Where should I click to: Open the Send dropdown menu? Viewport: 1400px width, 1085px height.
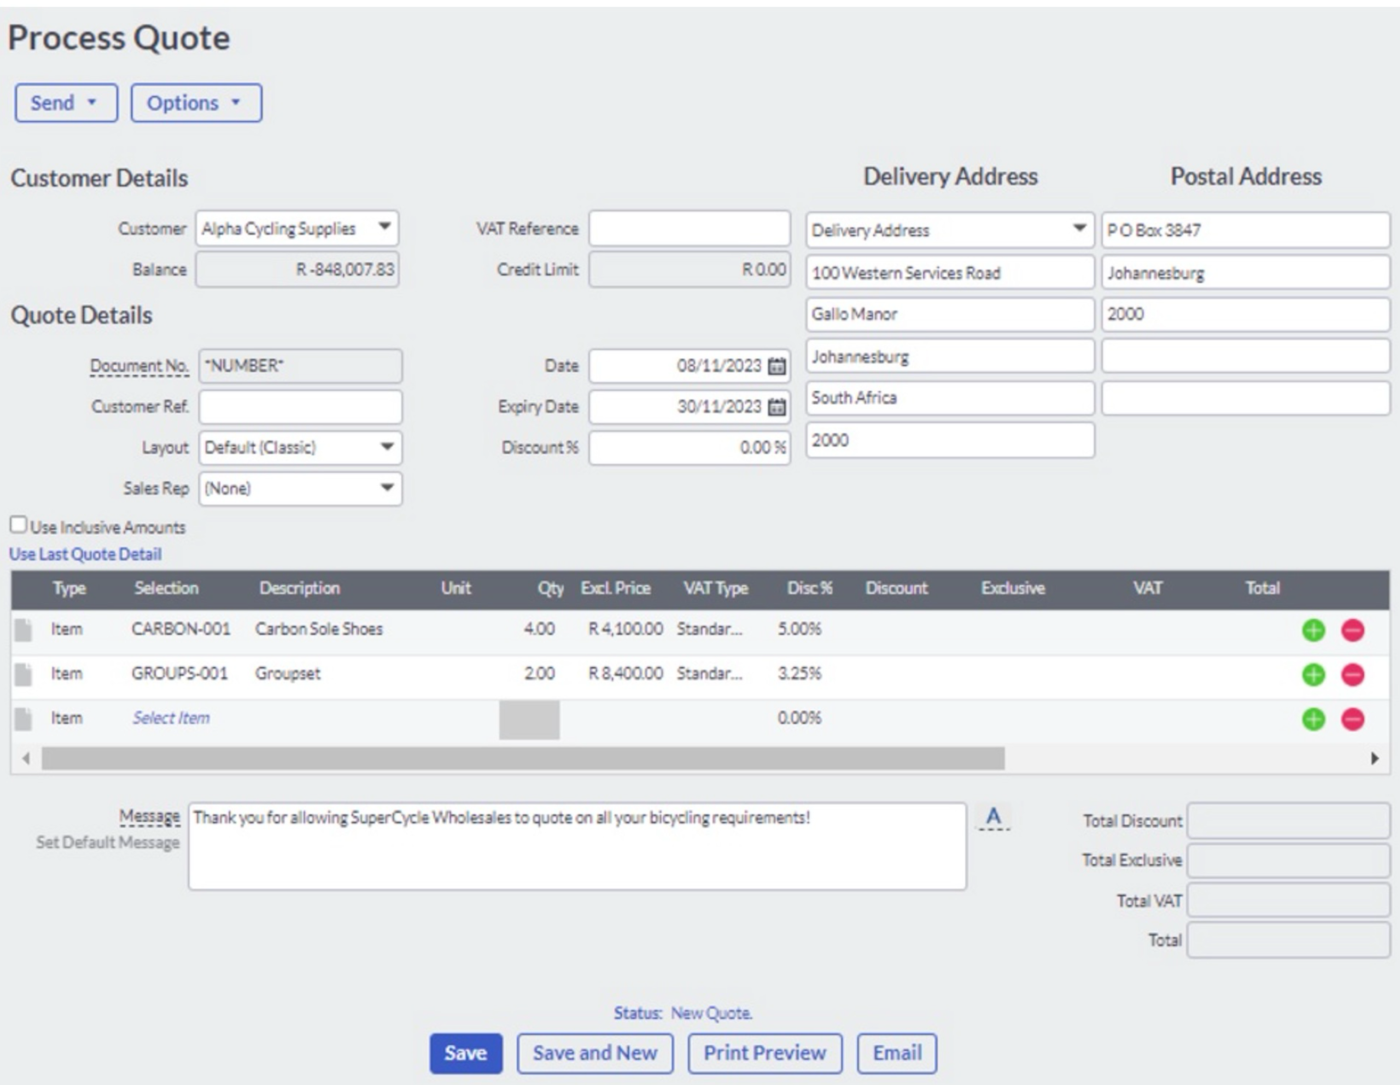point(66,103)
